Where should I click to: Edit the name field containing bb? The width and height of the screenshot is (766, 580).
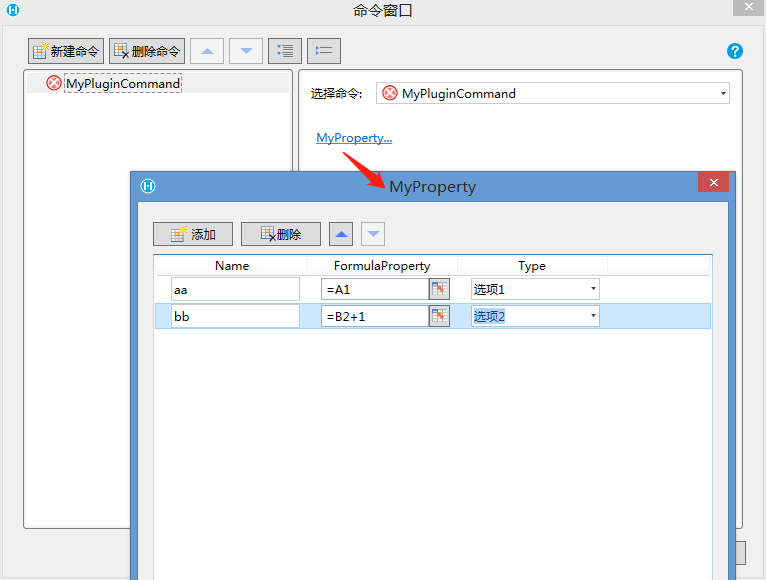pos(235,316)
